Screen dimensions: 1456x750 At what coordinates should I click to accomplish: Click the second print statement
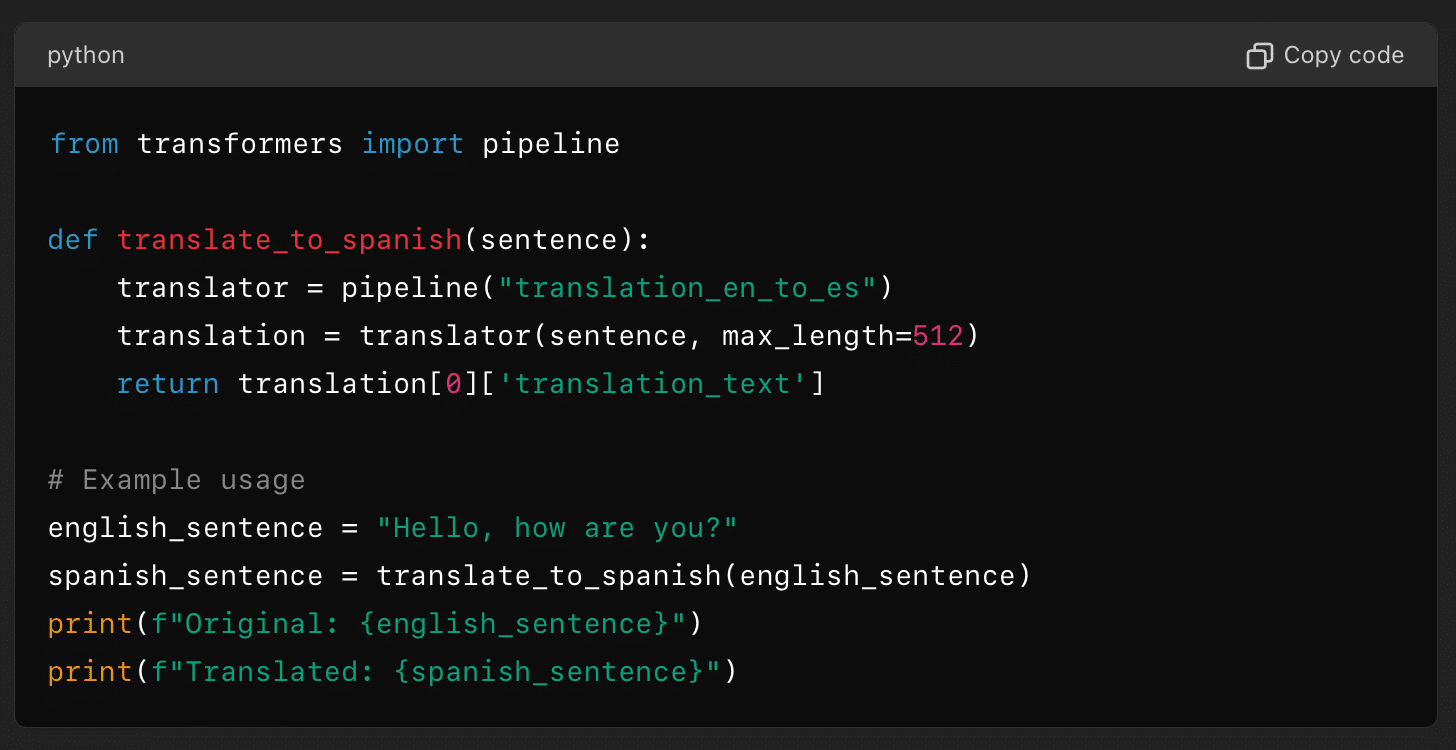coord(90,671)
